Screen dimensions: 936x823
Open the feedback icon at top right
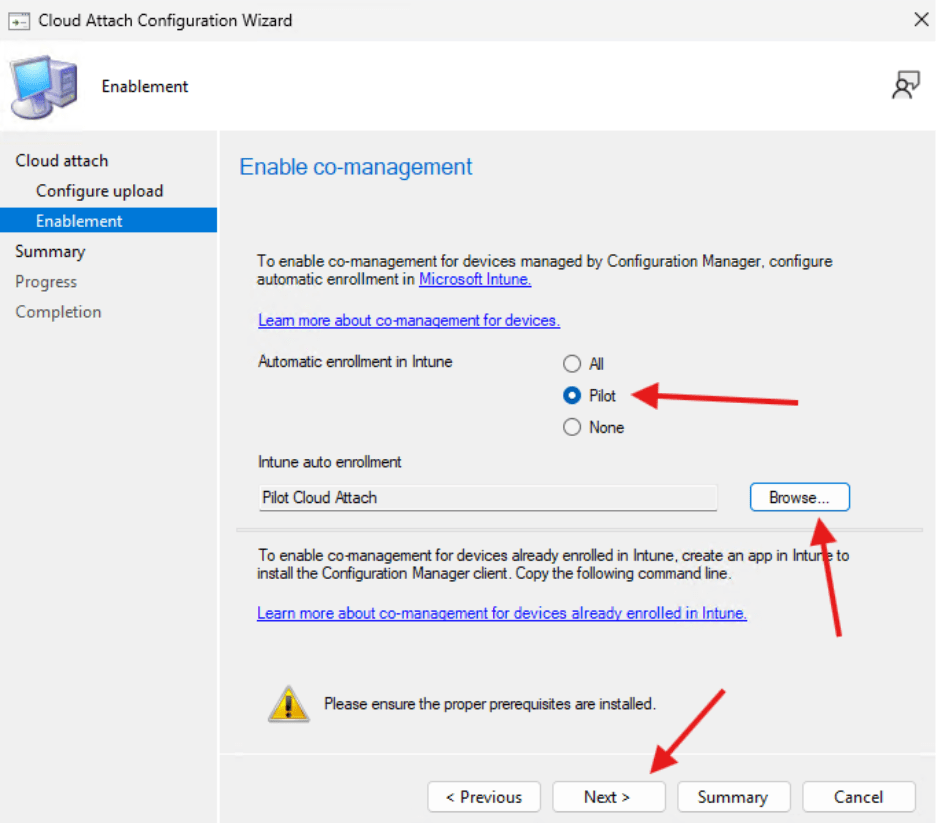906,85
